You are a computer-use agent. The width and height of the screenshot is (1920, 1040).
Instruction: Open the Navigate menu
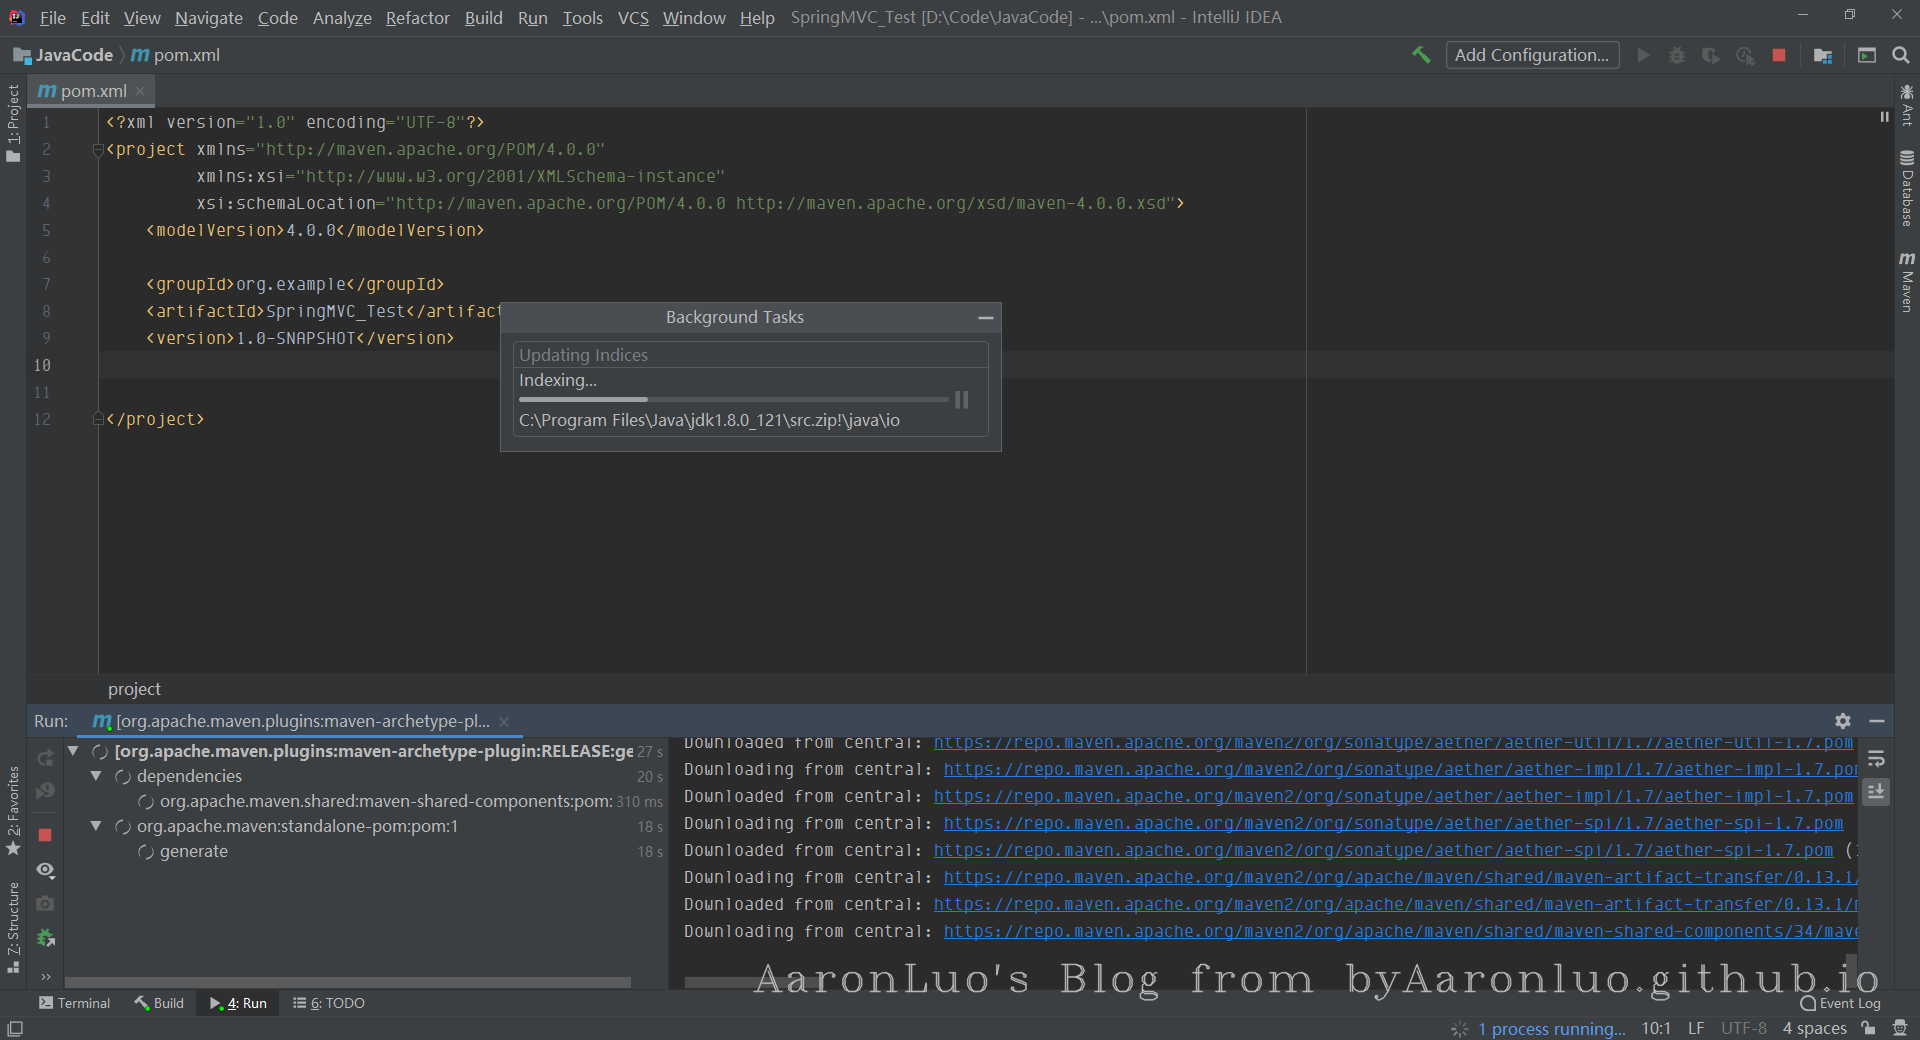209,18
